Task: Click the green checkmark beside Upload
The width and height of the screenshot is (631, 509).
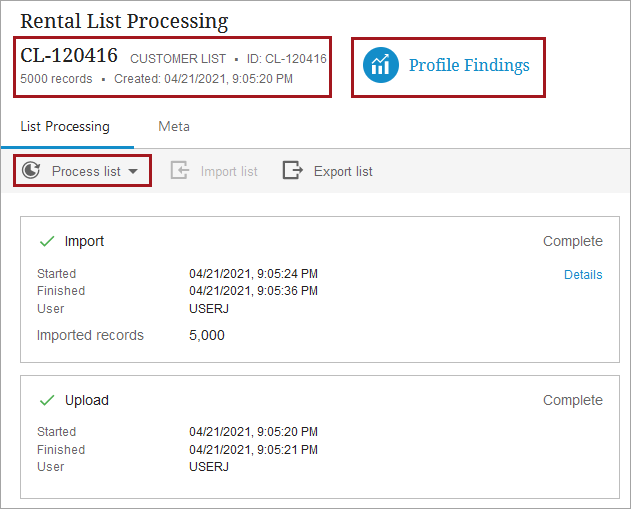Action: (46, 400)
